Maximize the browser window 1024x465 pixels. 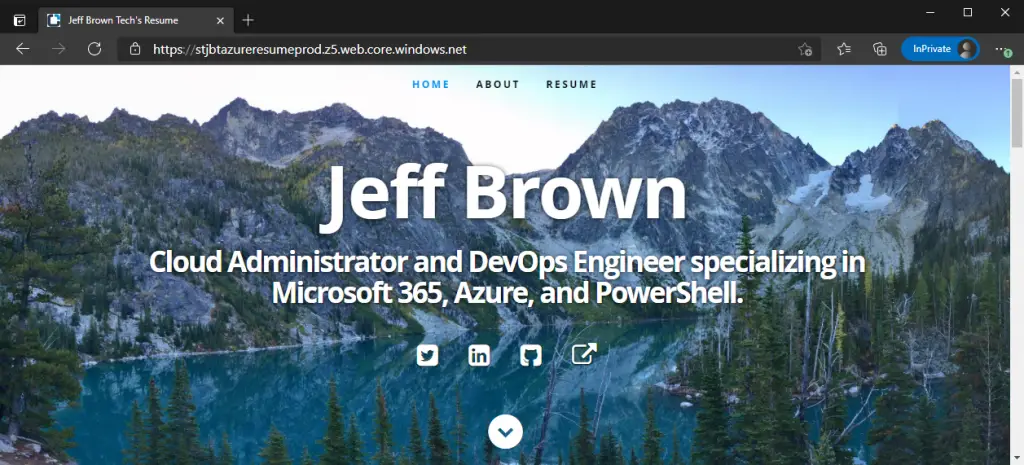click(968, 12)
